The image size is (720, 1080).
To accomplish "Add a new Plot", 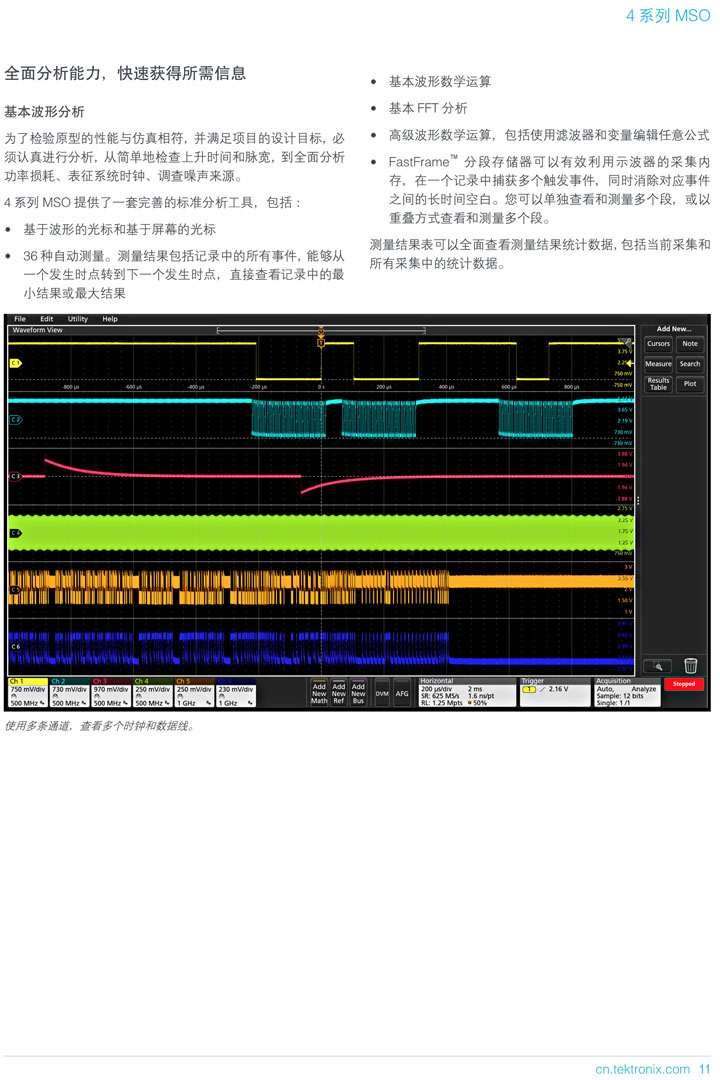I will 690,384.
